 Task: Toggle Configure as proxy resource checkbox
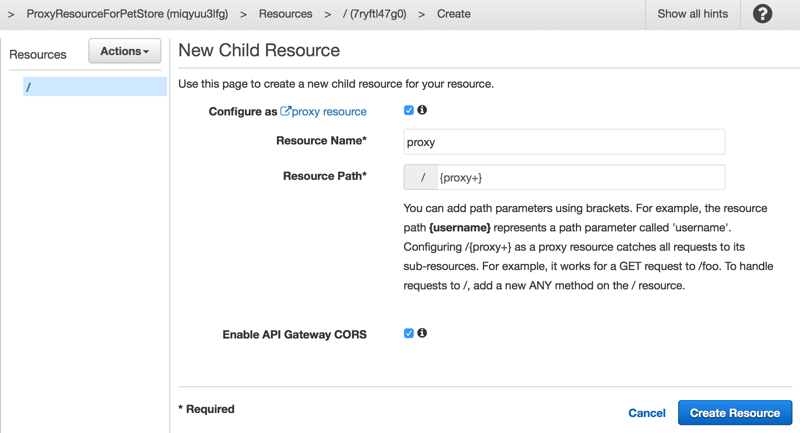pyautogui.click(x=408, y=110)
